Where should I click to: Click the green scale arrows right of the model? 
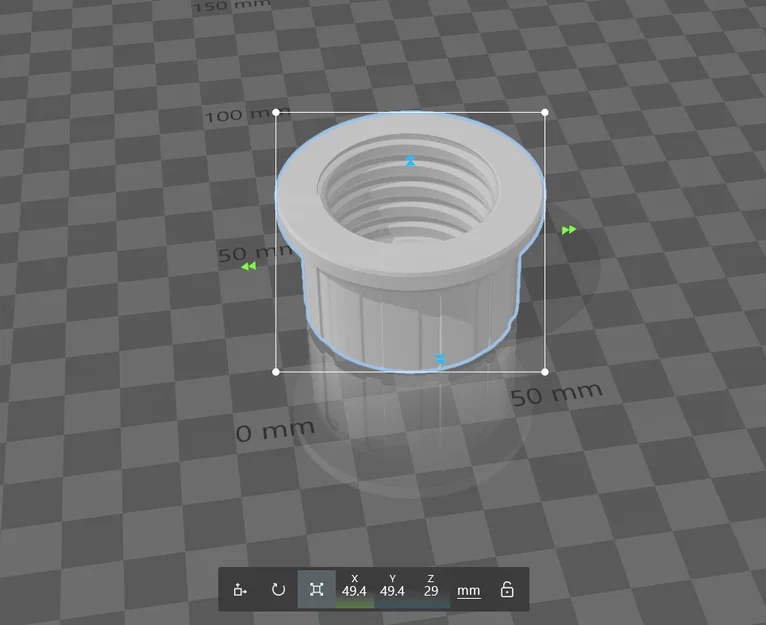(x=569, y=230)
